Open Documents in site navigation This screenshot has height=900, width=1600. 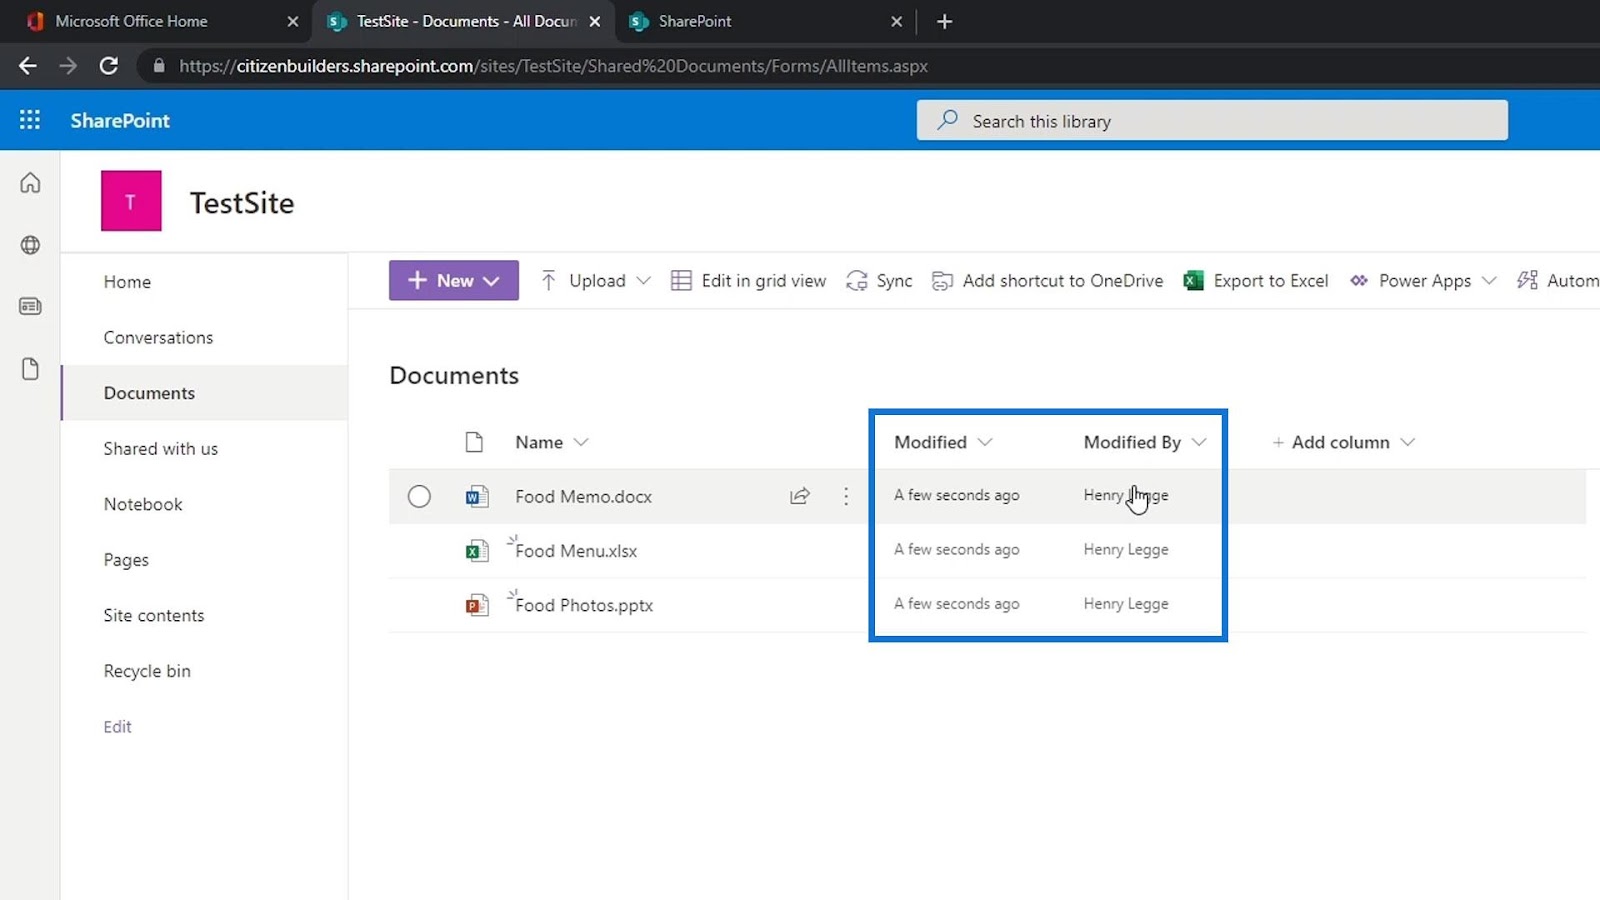[x=149, y=393]
